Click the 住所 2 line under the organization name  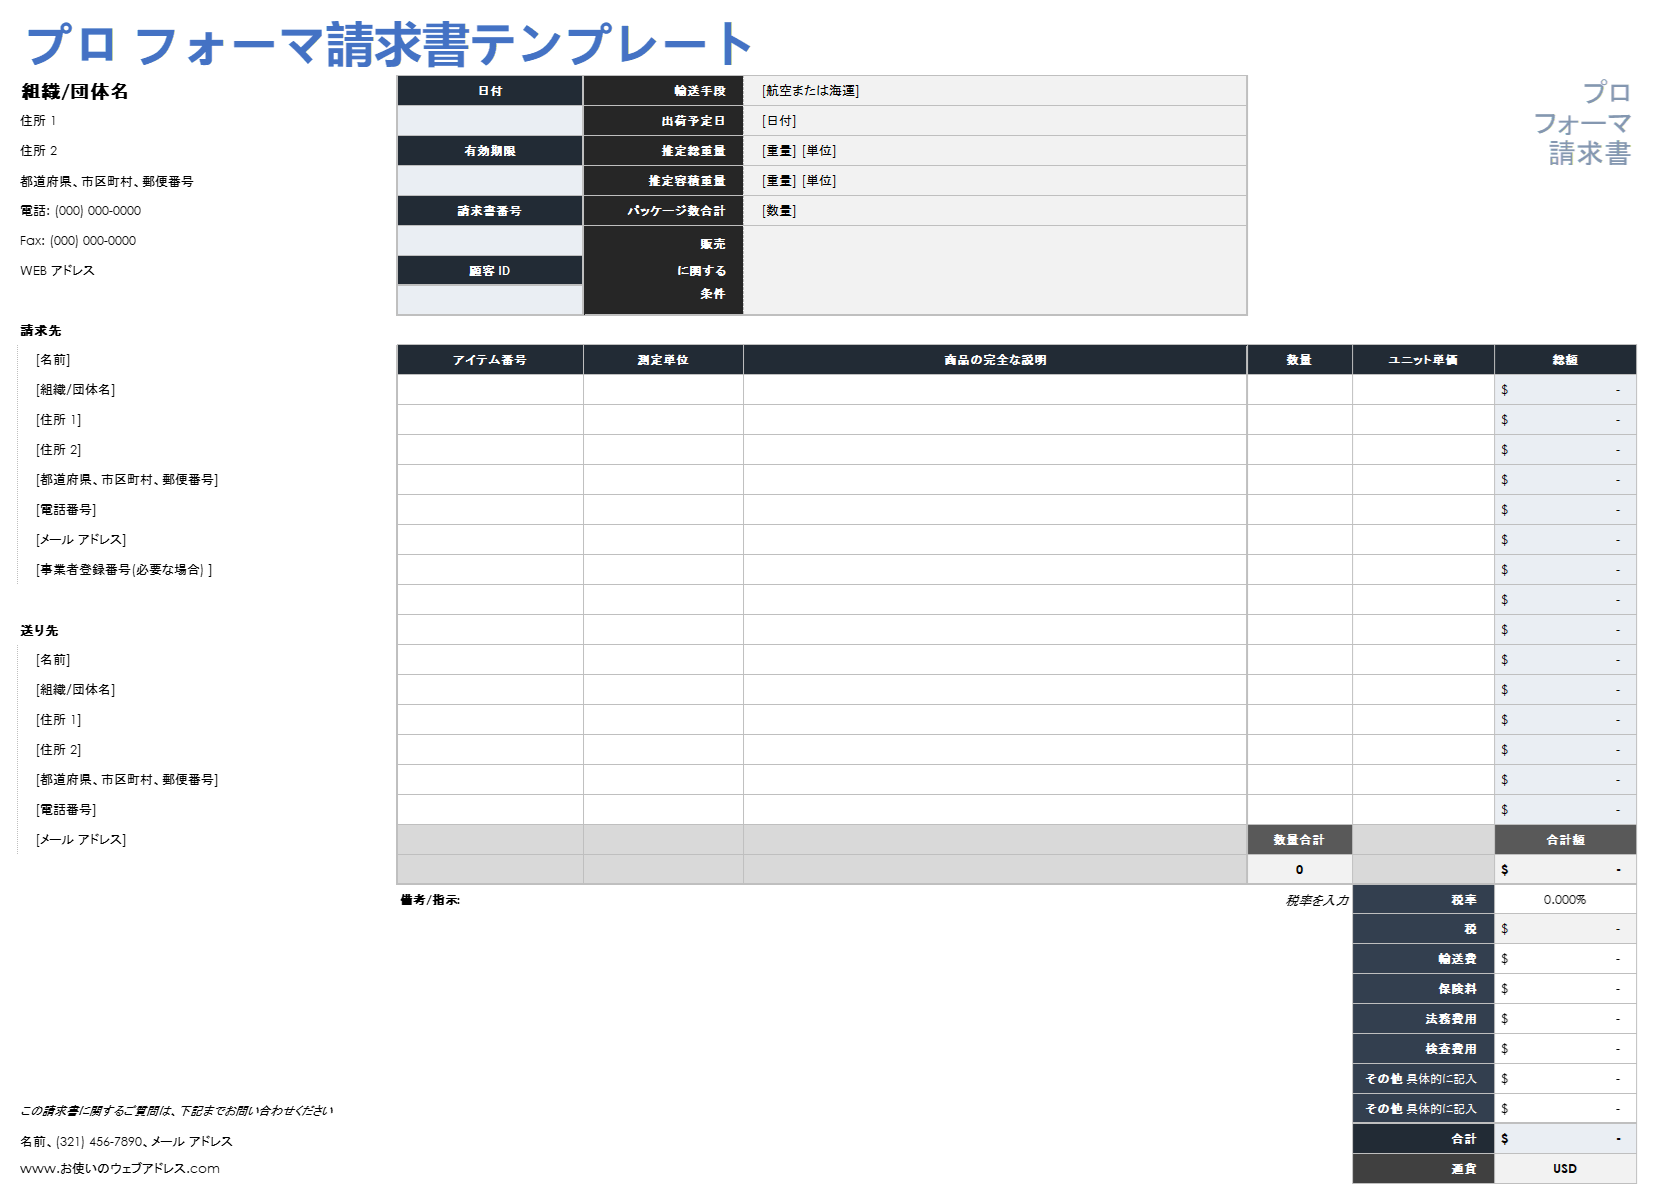click(x=39, y=150)
